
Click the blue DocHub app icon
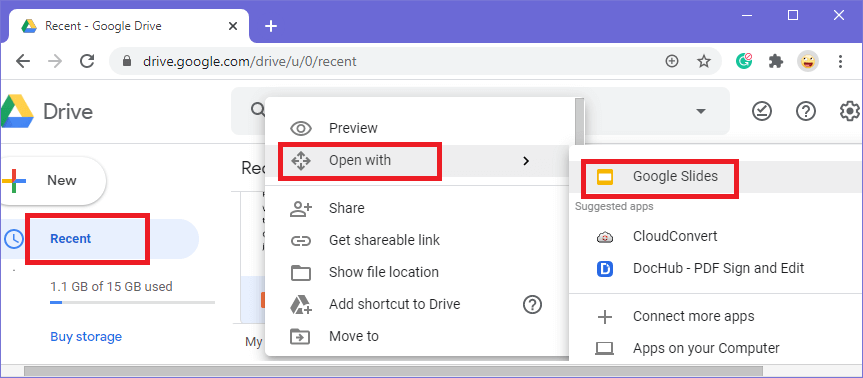(x=605, y=269)
